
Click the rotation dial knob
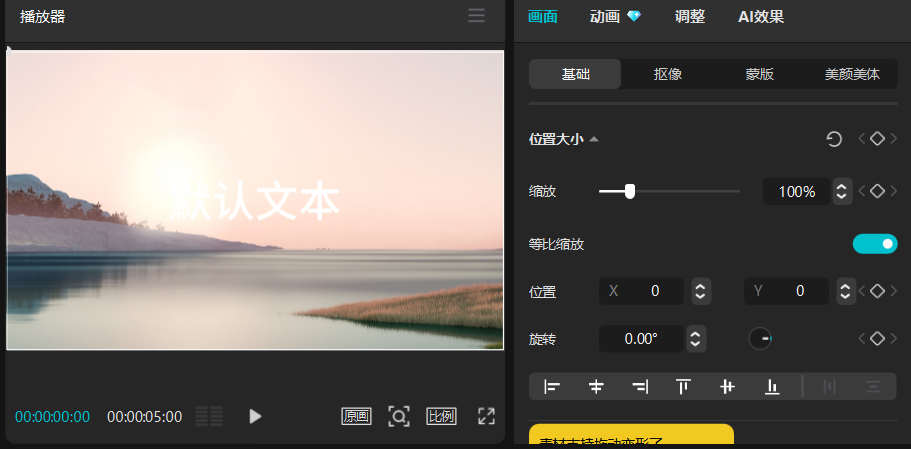(x=760, y=339)
